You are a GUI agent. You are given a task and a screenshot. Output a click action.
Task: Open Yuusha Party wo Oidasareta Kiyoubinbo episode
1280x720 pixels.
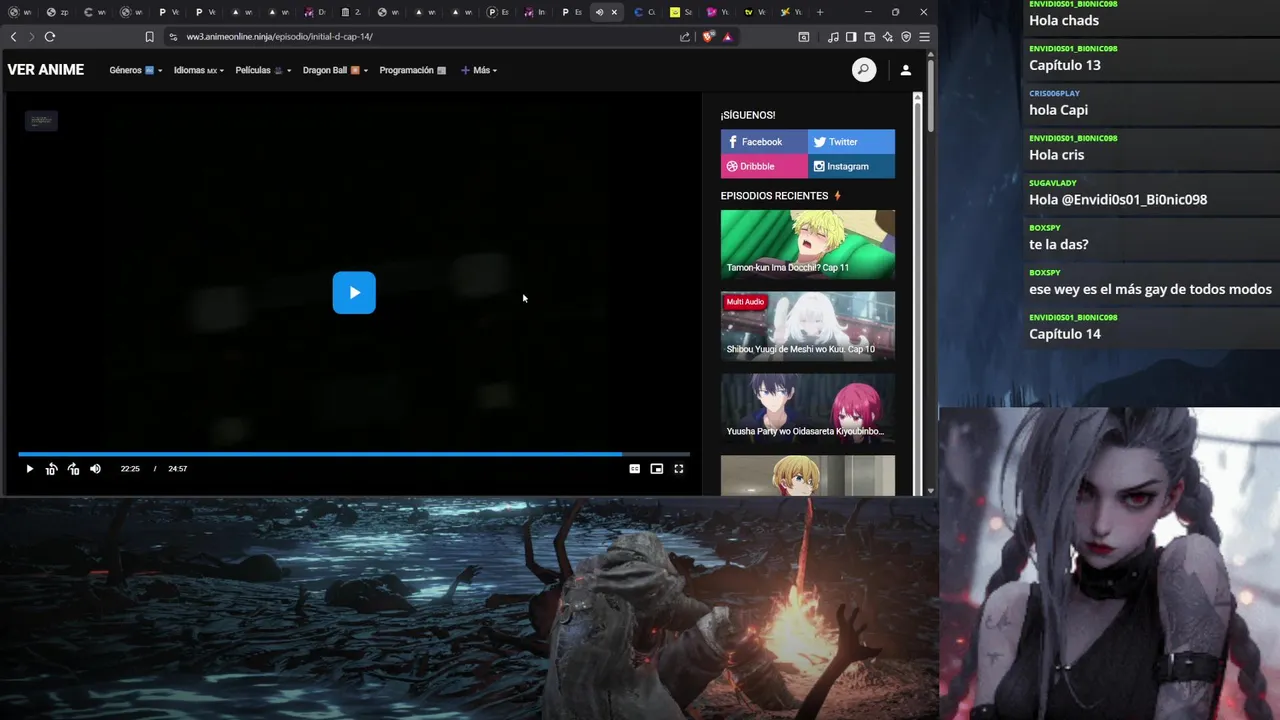[808, 408]
